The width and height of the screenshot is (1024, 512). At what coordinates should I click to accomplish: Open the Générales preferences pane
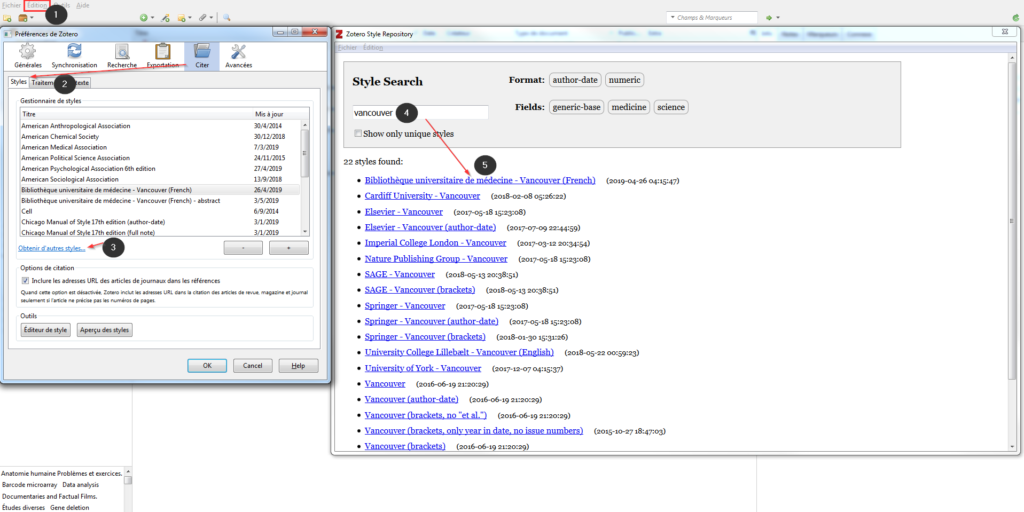pos(28,56)
